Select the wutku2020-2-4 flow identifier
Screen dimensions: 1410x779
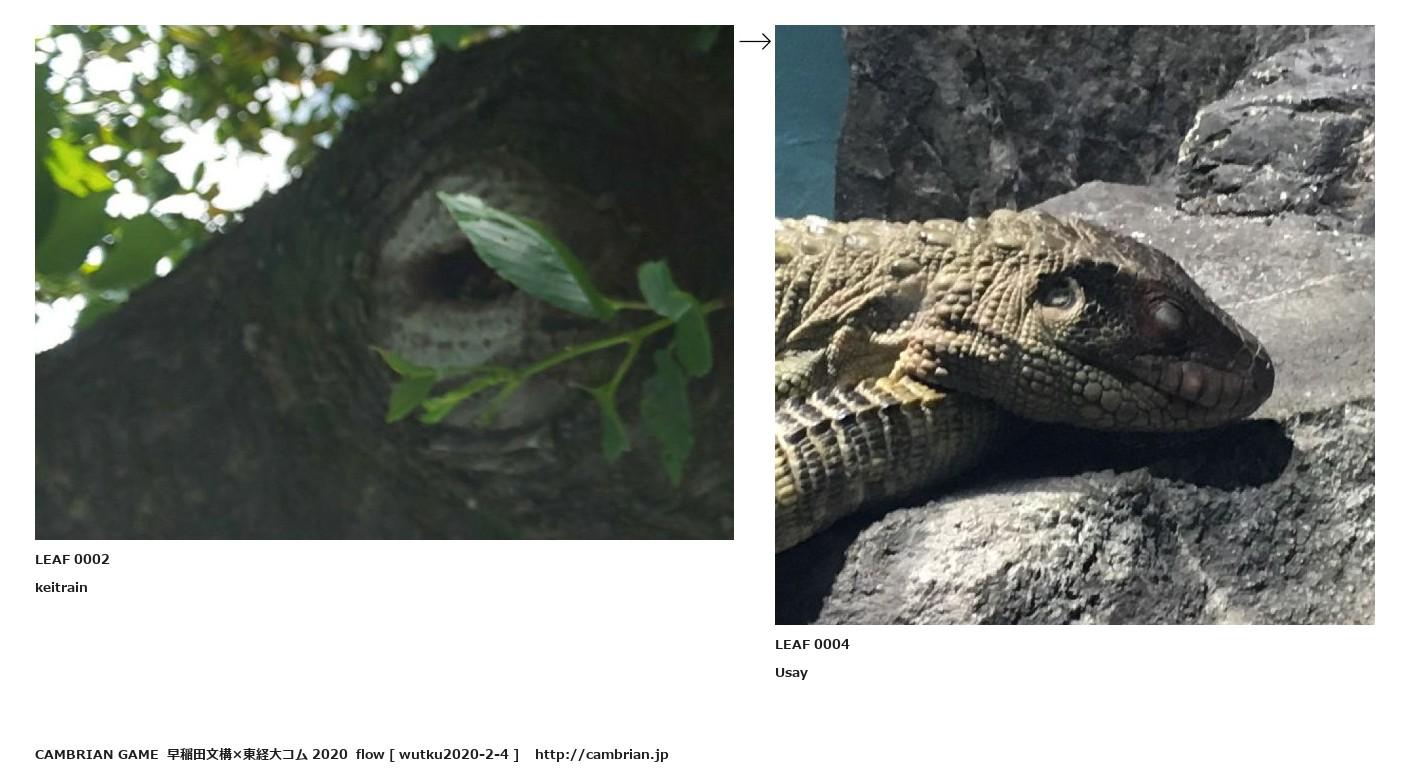455,754
